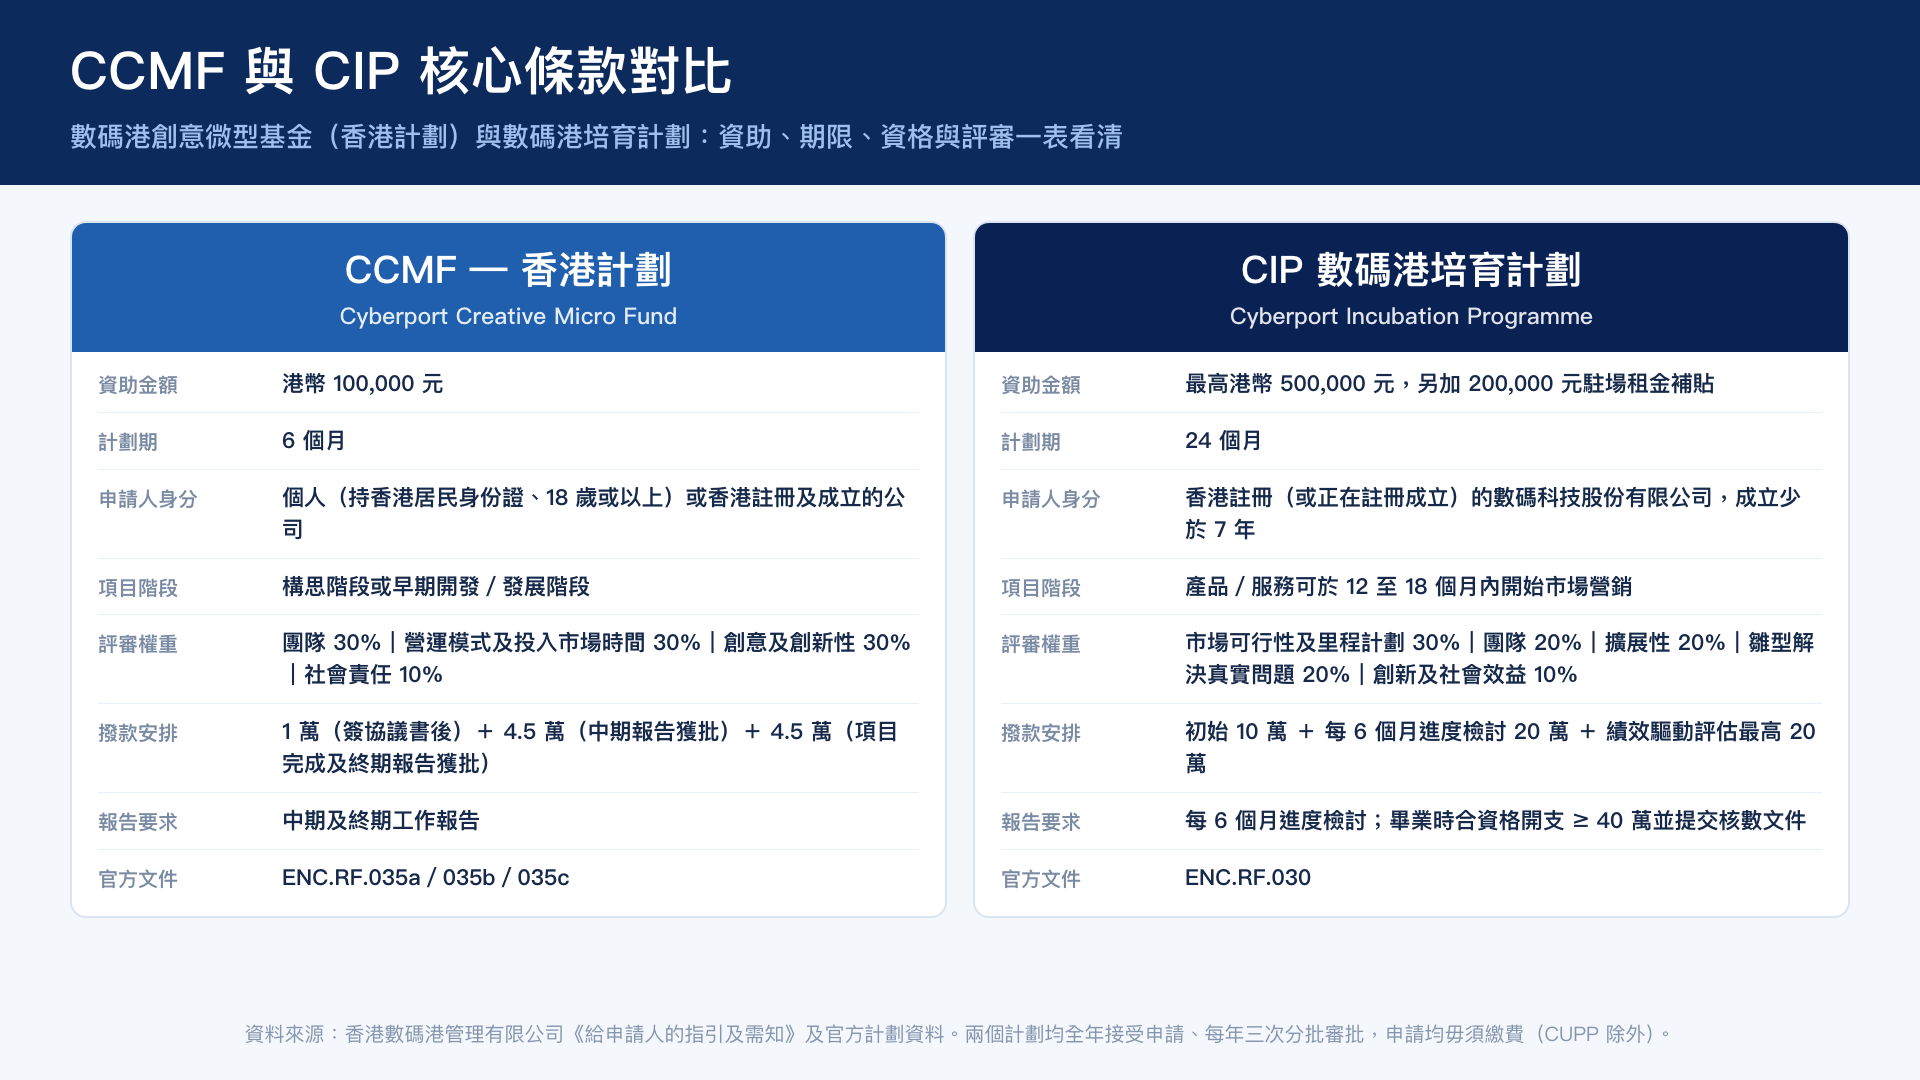Click the '項目階段' label in CCMF card
Screen dimensions: 1920x1080
point(138,588)
